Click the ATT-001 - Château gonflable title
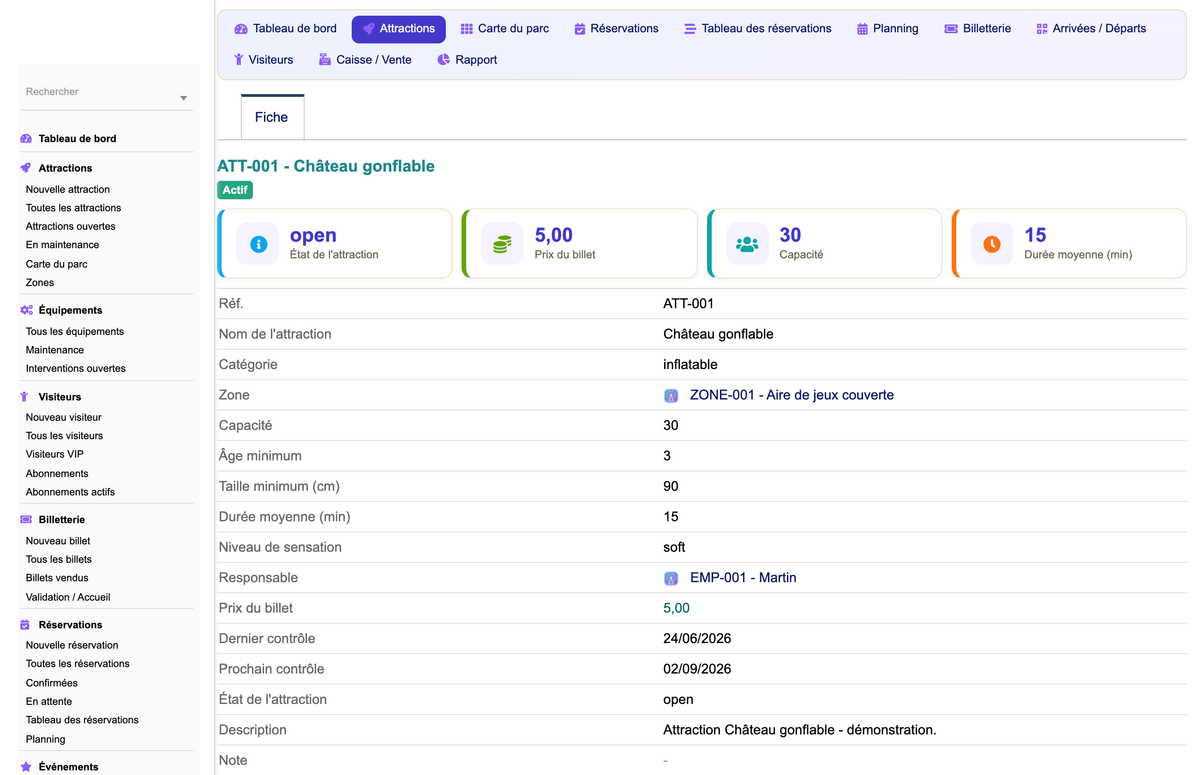 coord(326,166)
